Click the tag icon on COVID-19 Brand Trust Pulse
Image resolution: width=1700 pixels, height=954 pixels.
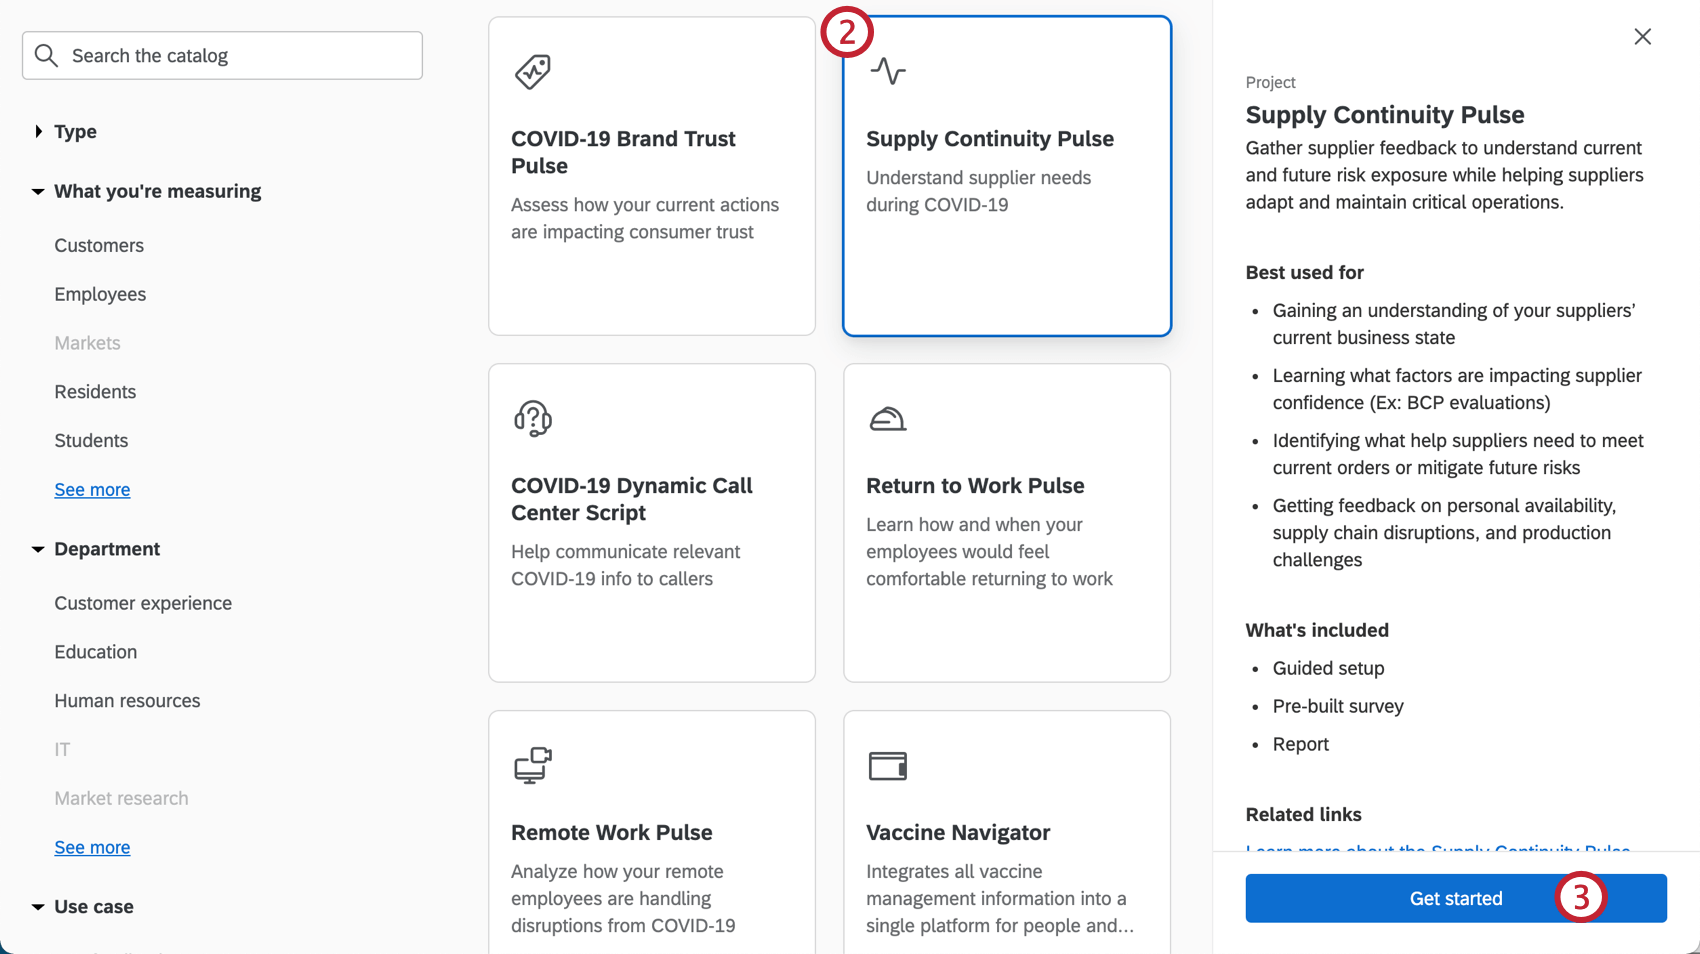(532, 71)
